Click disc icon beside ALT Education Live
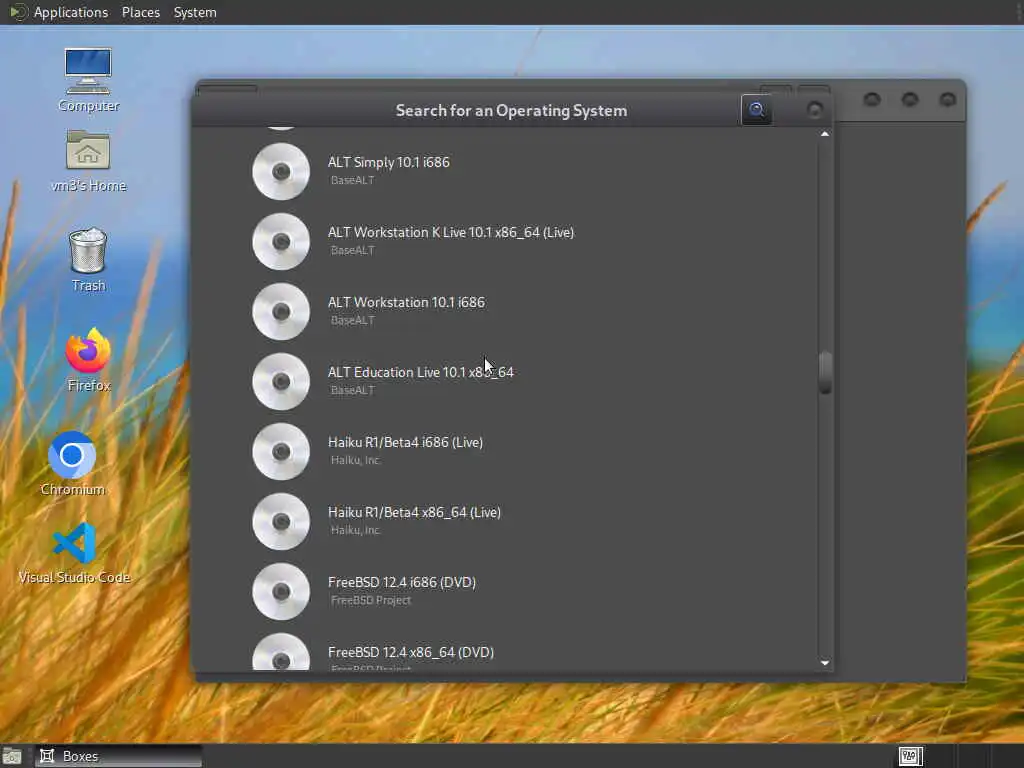The image size is (1024, 768). (281, 381)
